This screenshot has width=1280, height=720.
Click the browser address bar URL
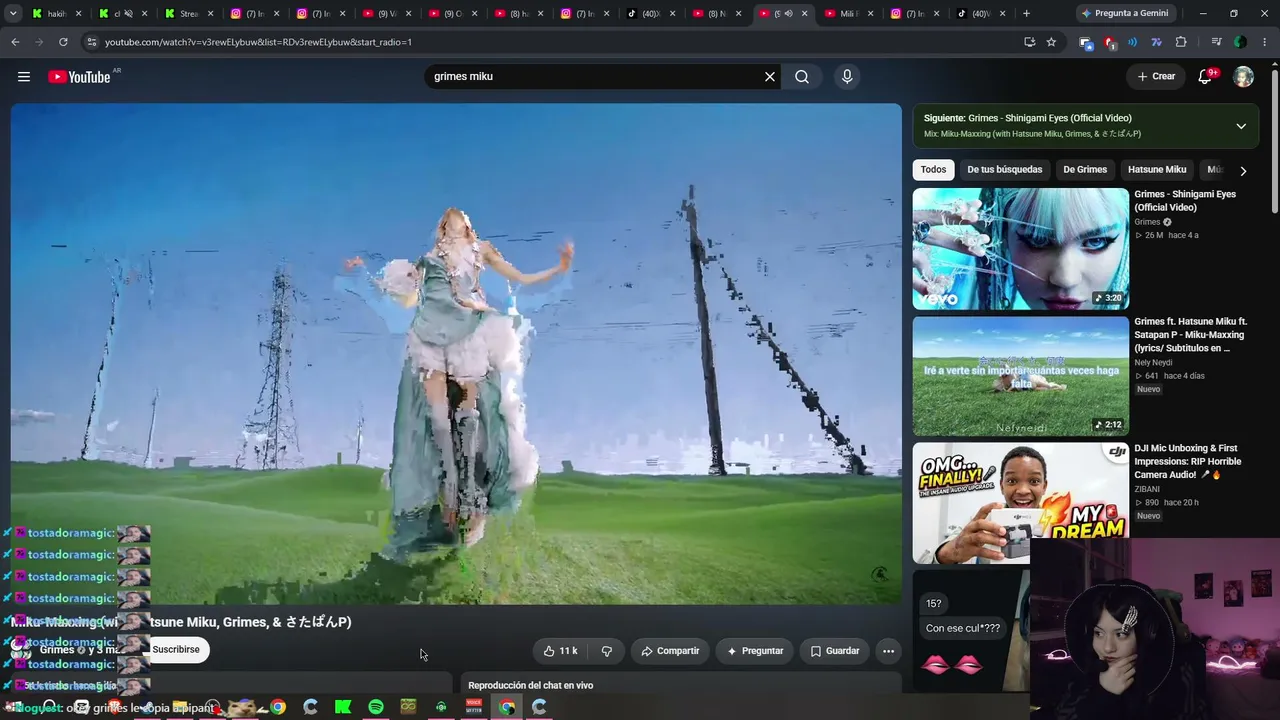(258, 42)
